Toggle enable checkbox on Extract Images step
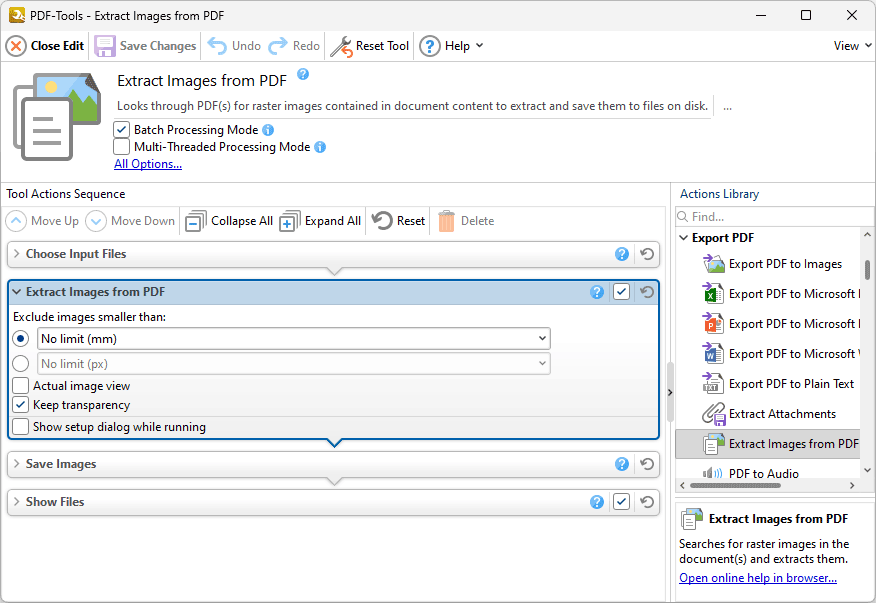 click(x=622, y=292)
